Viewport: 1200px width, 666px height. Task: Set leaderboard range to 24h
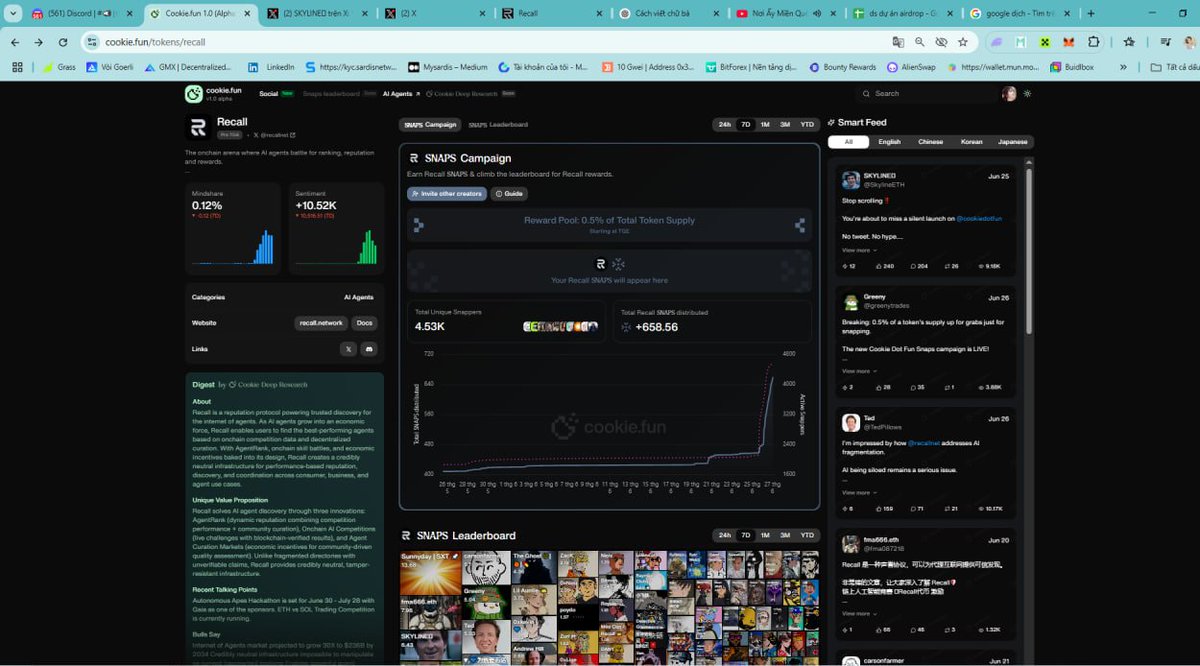(x=725, y=535)
